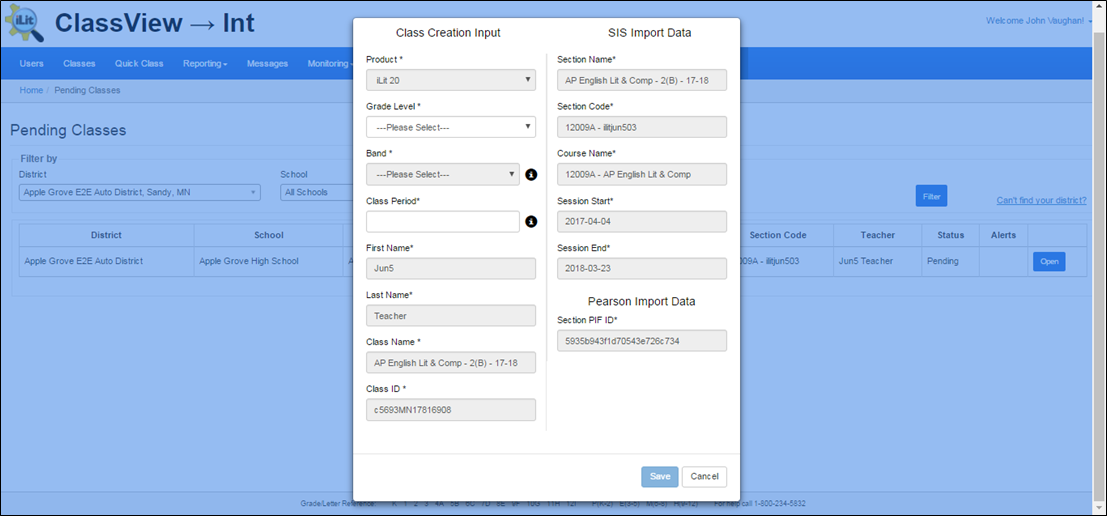
Task: Go to the Classes menu
Action: (79, 64)
